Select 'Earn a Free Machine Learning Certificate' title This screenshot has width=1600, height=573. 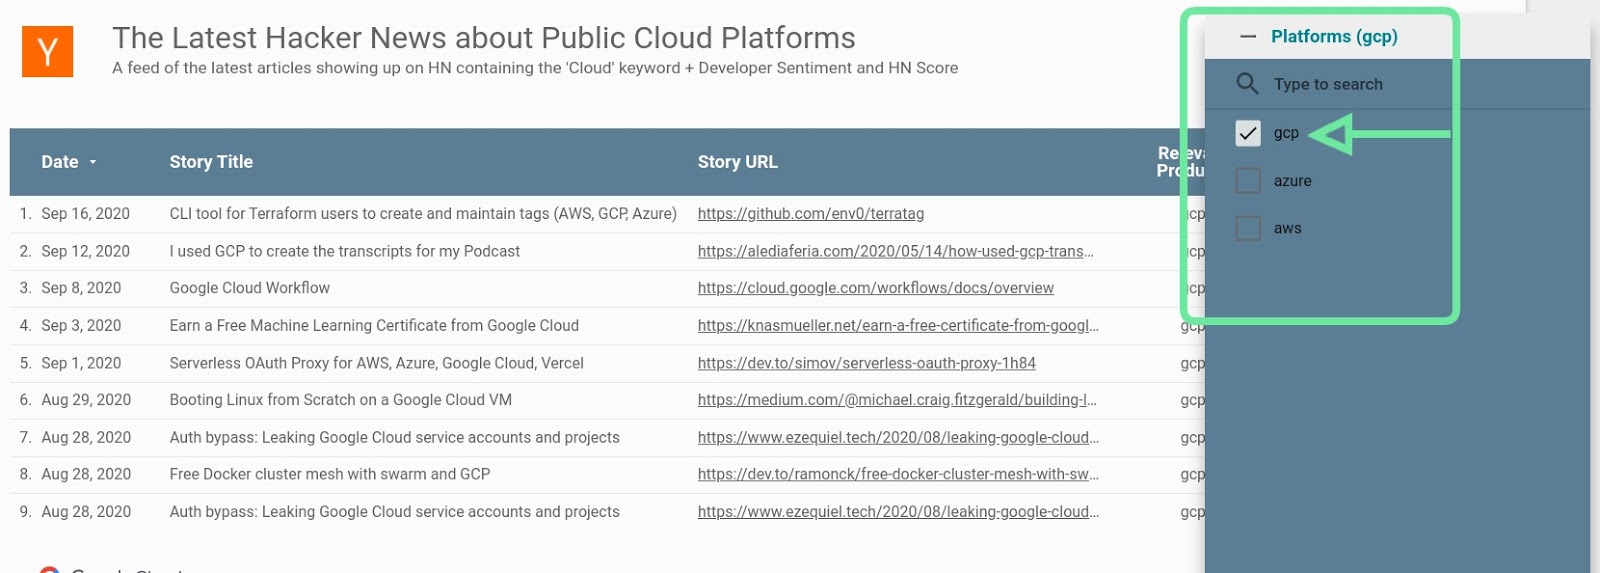click(374, 326)
